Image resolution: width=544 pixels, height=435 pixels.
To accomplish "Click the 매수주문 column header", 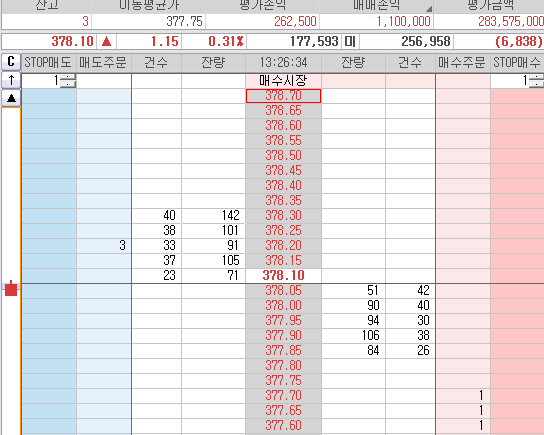I will pos(462,62).
